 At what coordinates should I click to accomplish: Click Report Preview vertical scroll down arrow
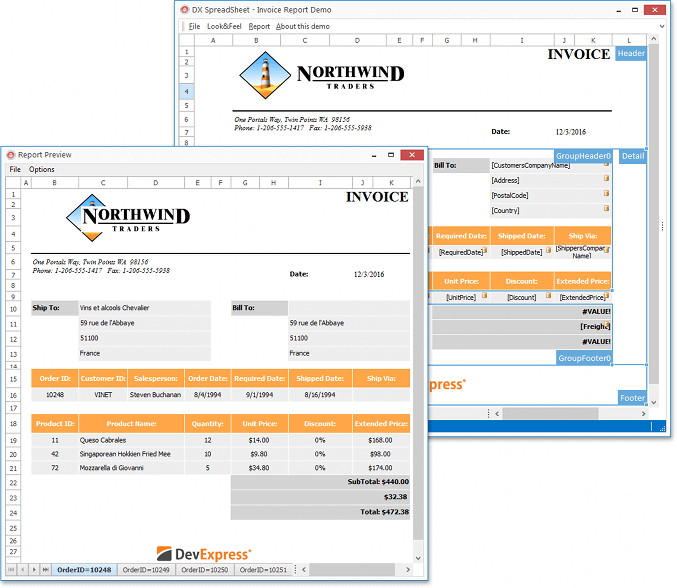tap(418, 558)
